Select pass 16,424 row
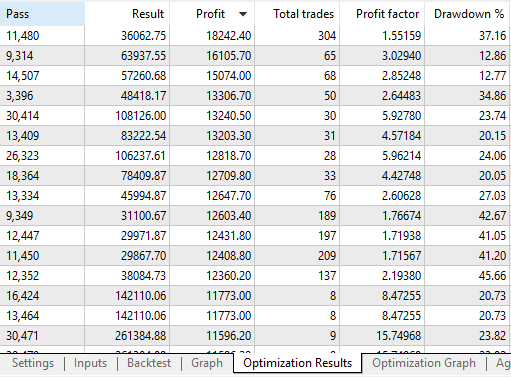The width and height of the screenshot is (511, 377). [255, 296]
